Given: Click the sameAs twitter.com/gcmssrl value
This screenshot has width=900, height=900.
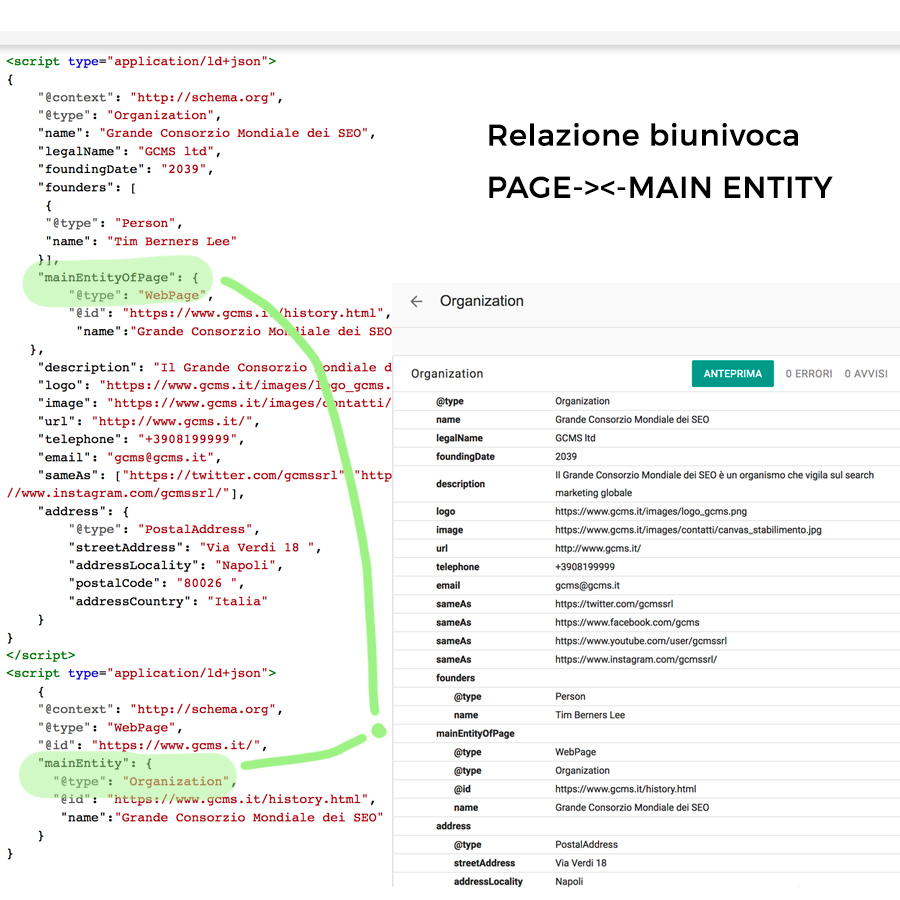Looking at the screenshot, I should point(614,604).
